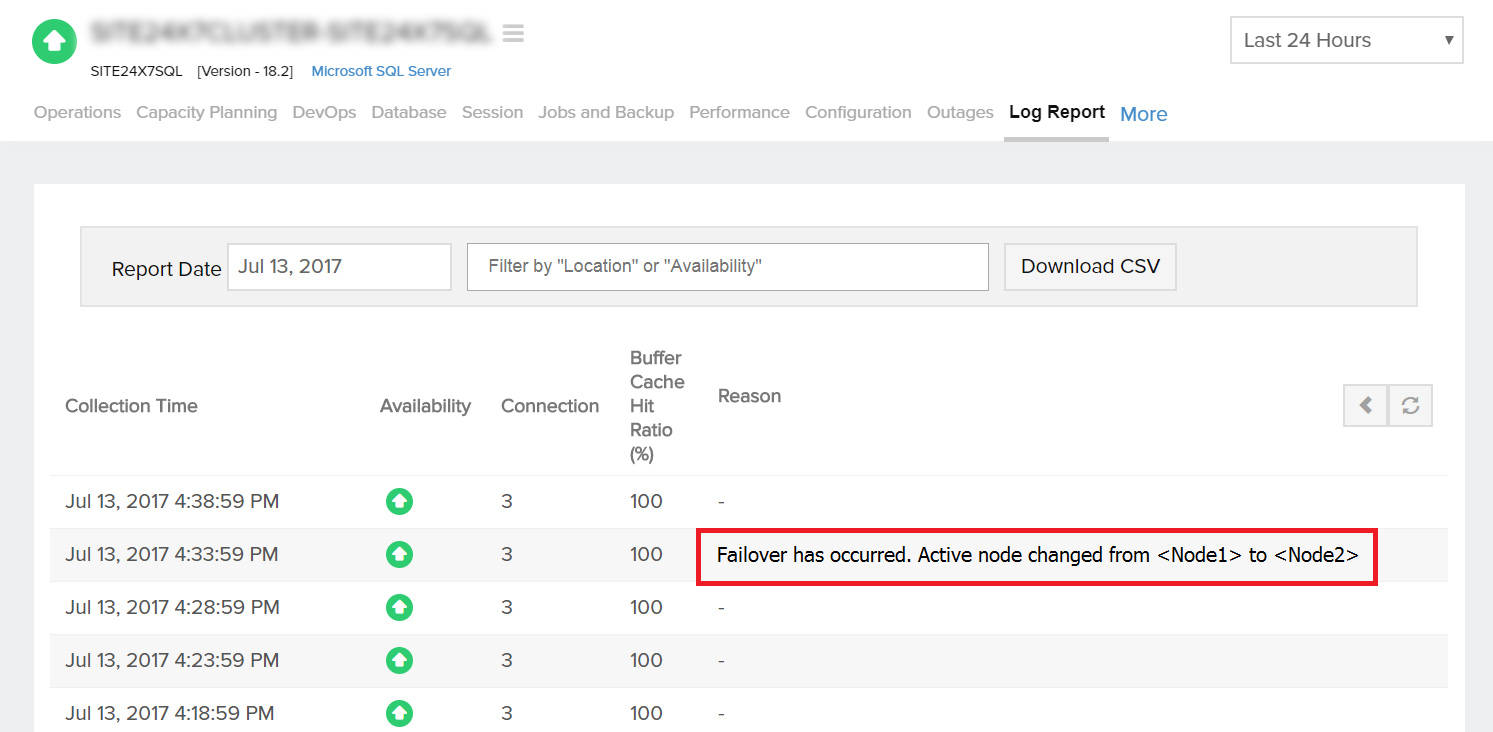Open the Report Date picker
Viewport: 1493px width, 732px height.
point(338,266)
